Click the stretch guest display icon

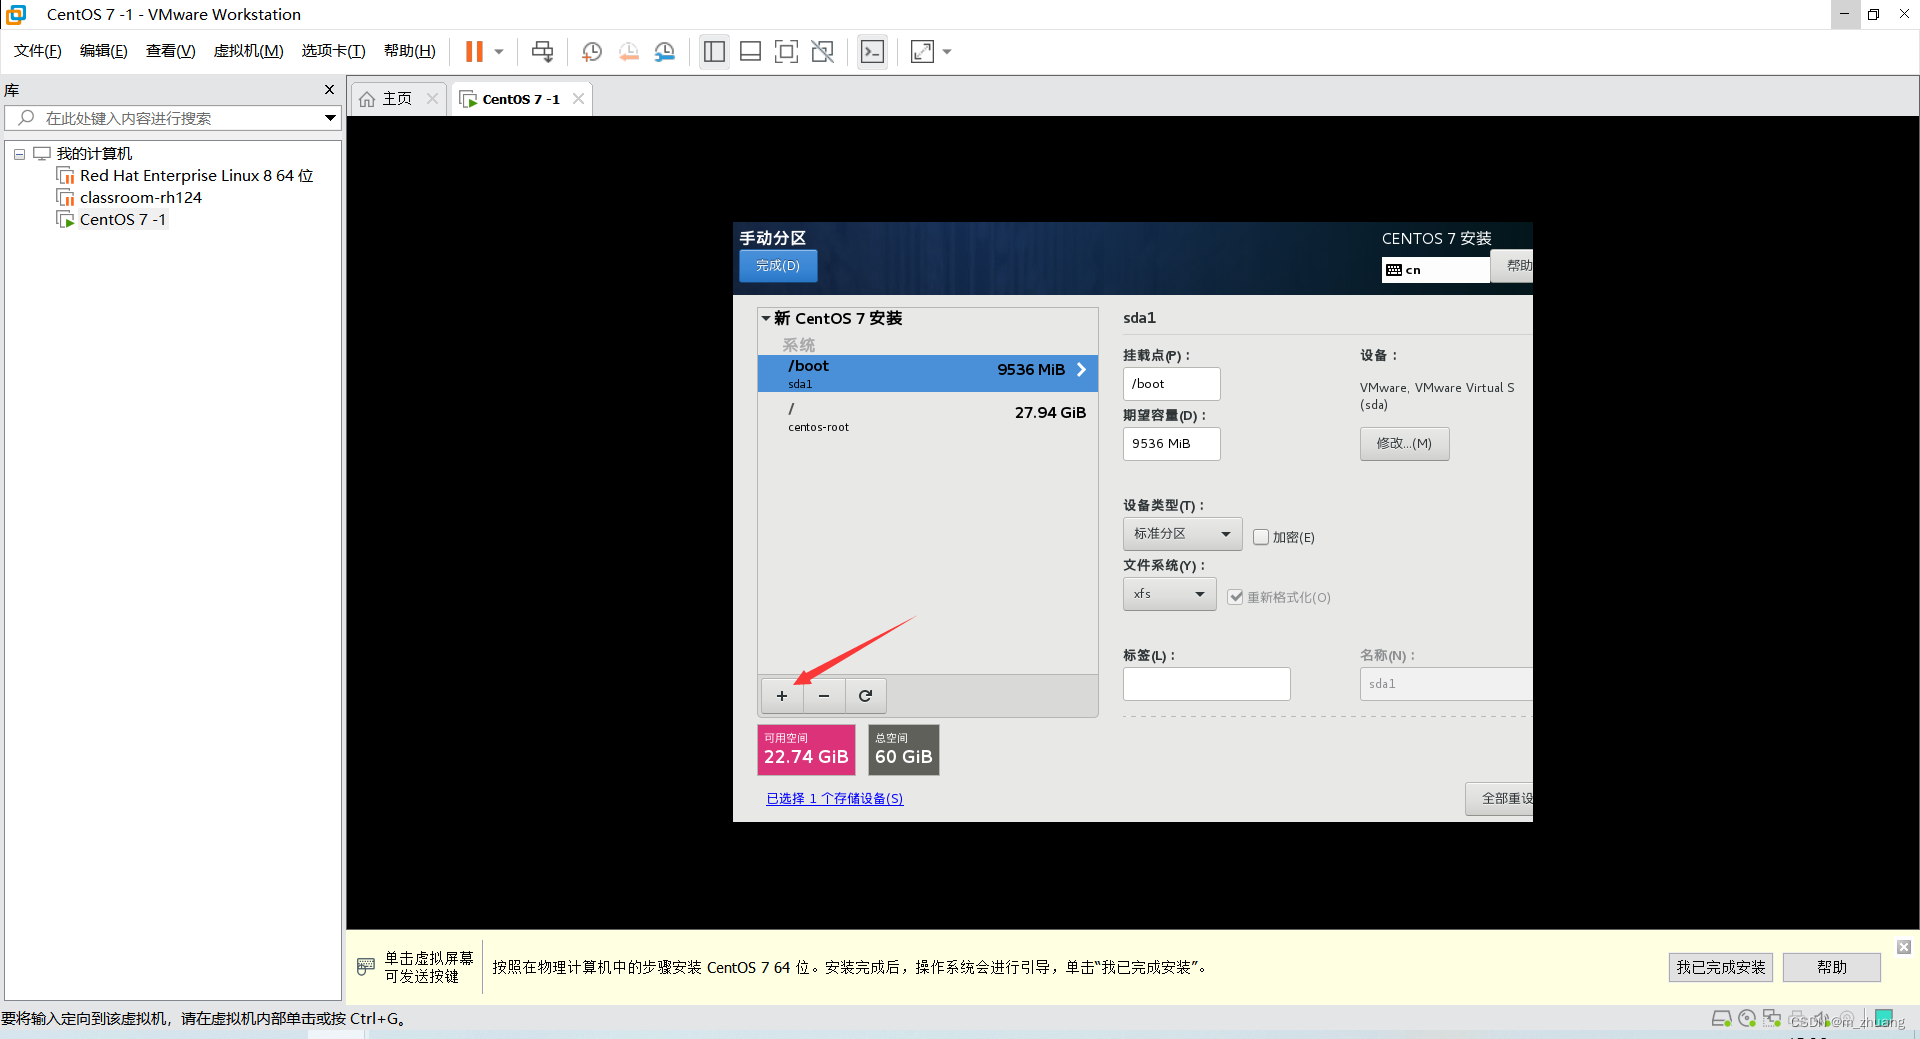coord(922,51)
